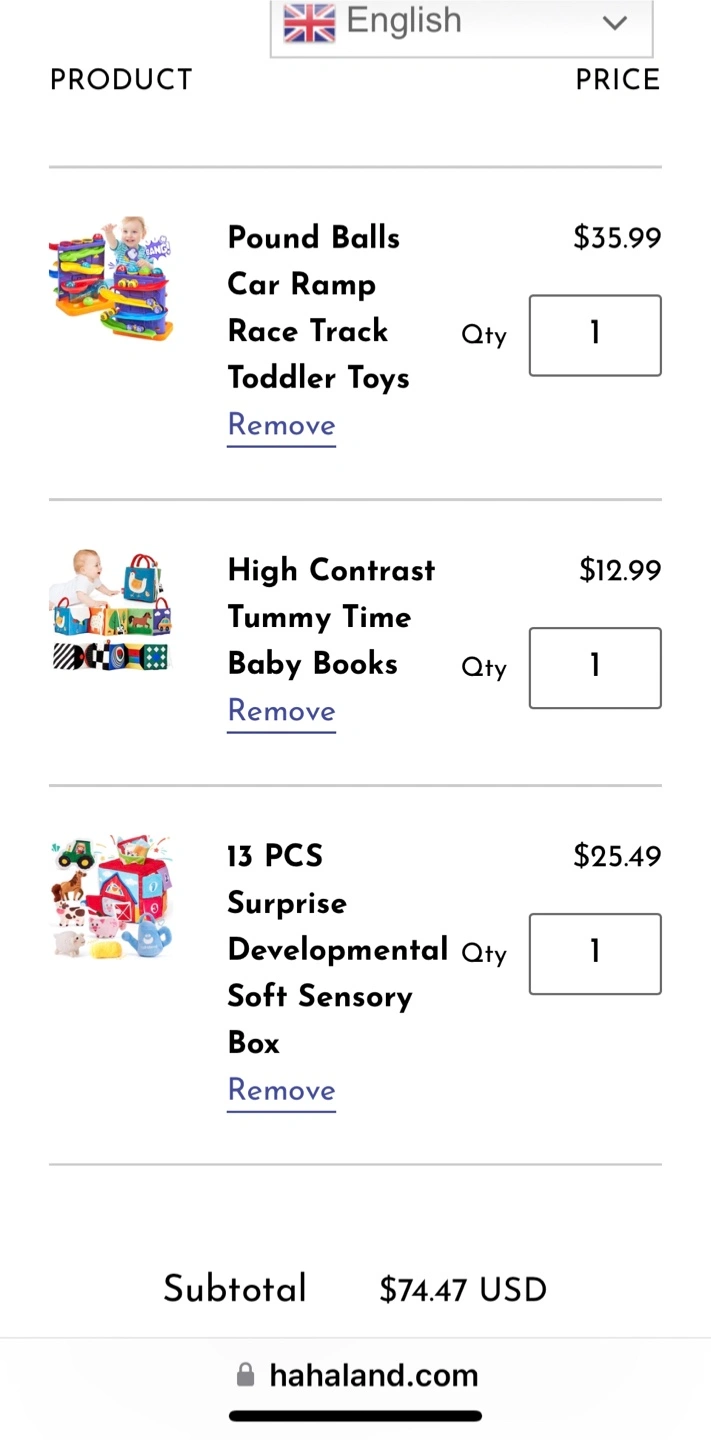
Task: Click the Soft Sensory Box quantity field
Action: pos(595,954)
